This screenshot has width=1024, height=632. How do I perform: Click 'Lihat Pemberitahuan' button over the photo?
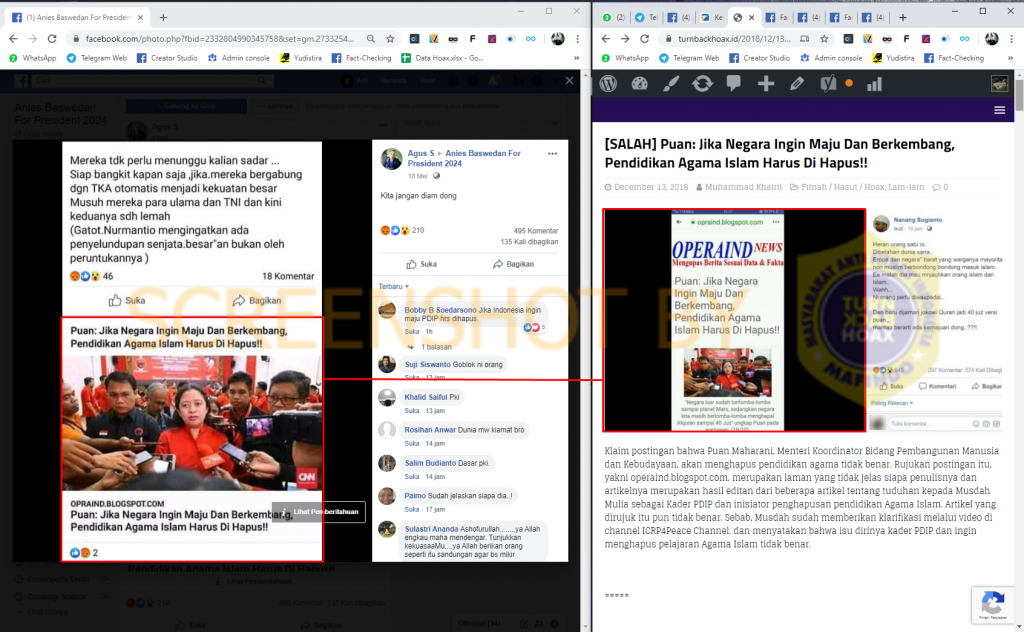click(319, 512)
